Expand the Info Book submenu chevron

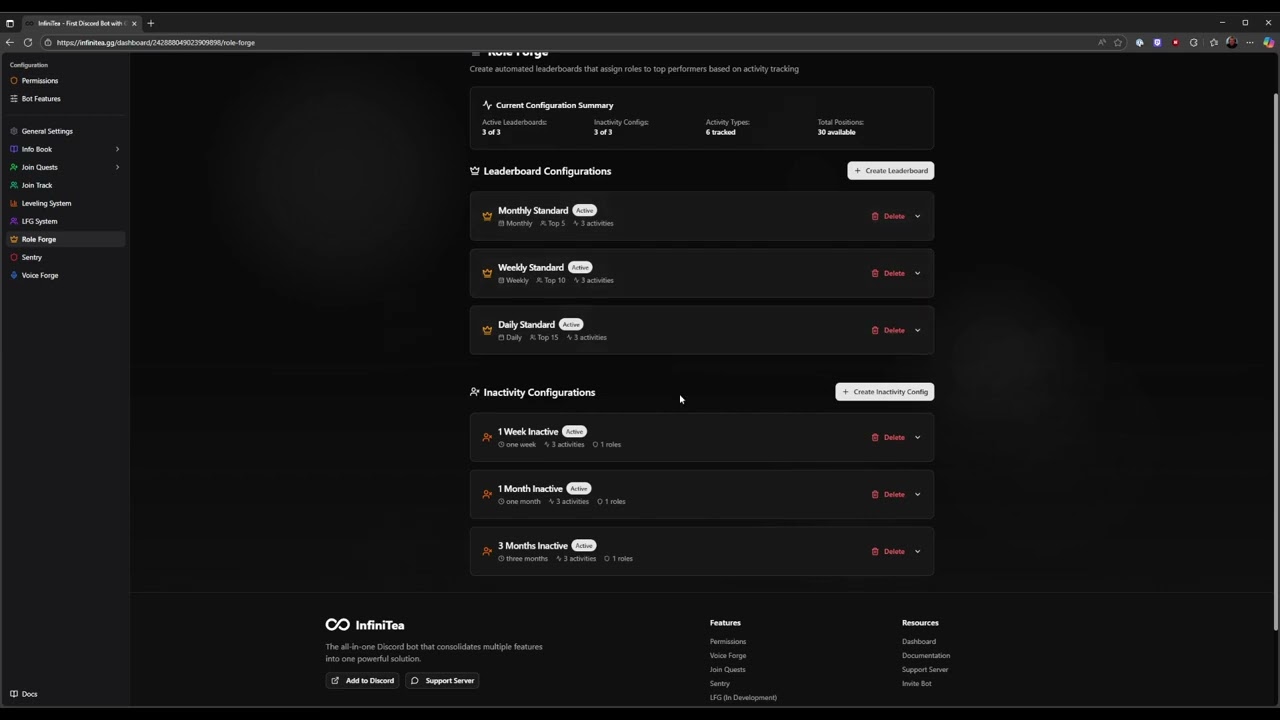tap(117, 149)
